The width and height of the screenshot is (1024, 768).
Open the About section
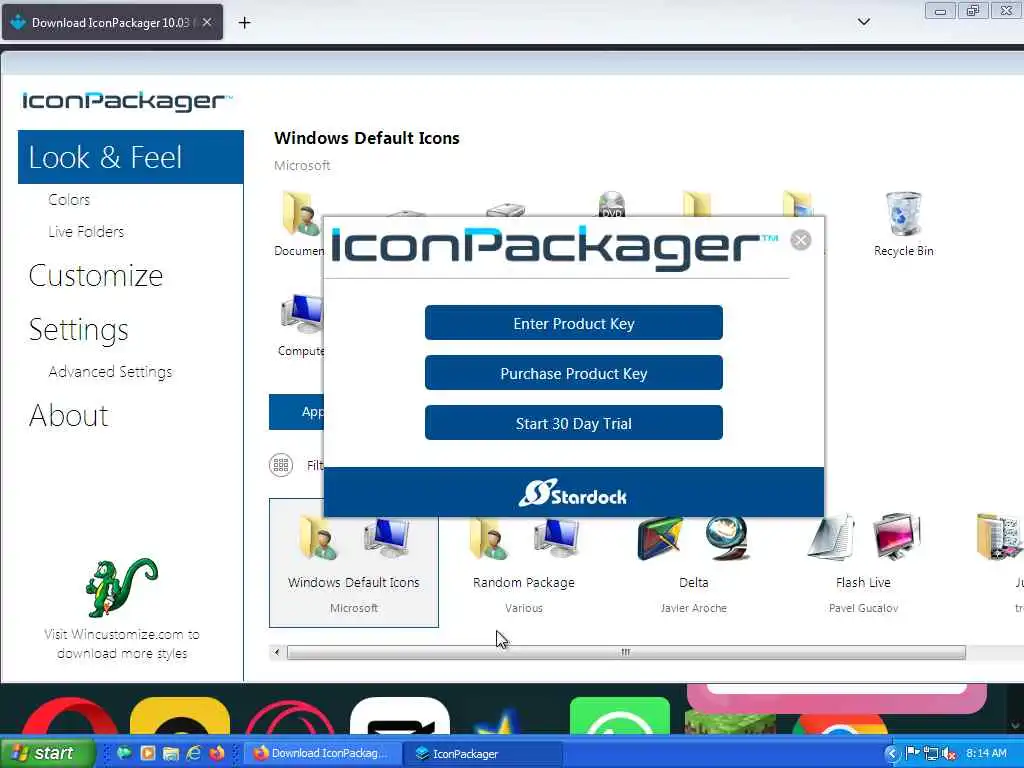tap(69, 415)
